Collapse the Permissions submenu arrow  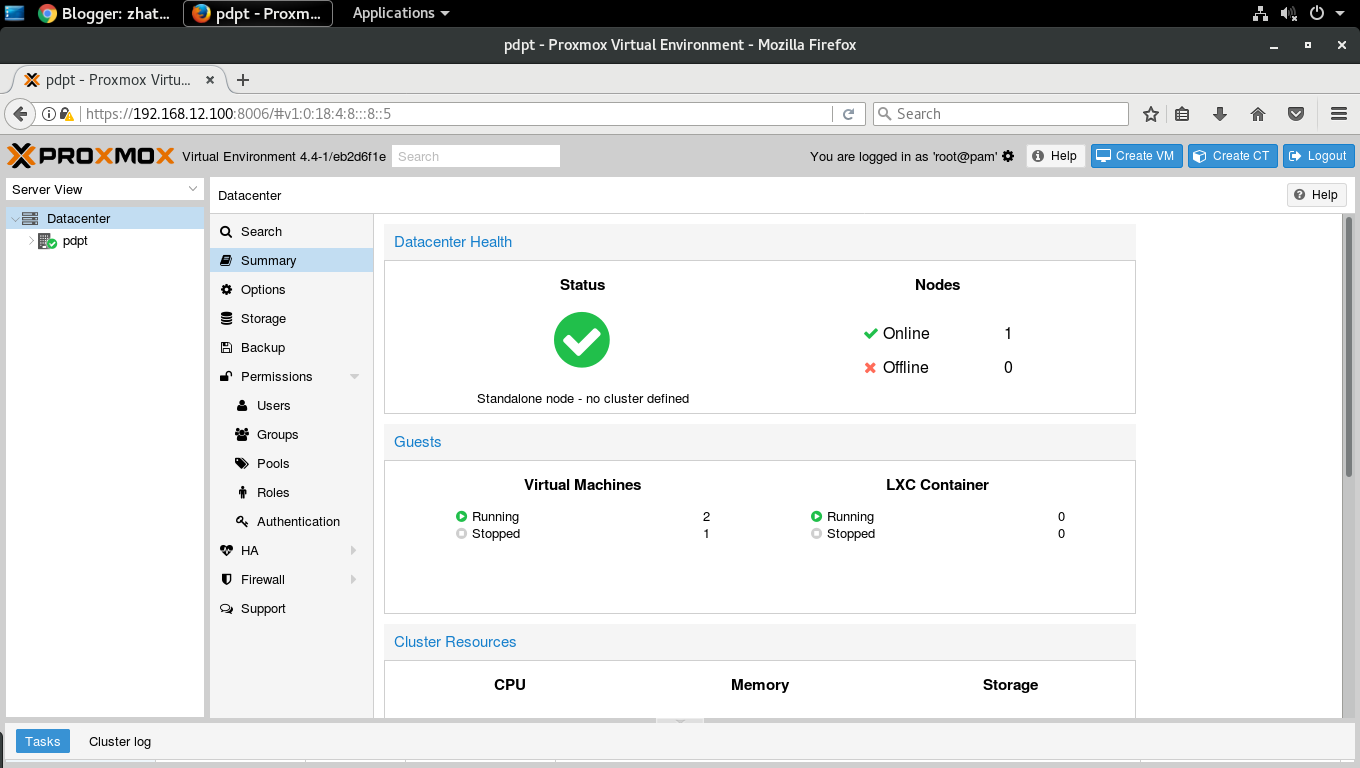click(354, 377)
